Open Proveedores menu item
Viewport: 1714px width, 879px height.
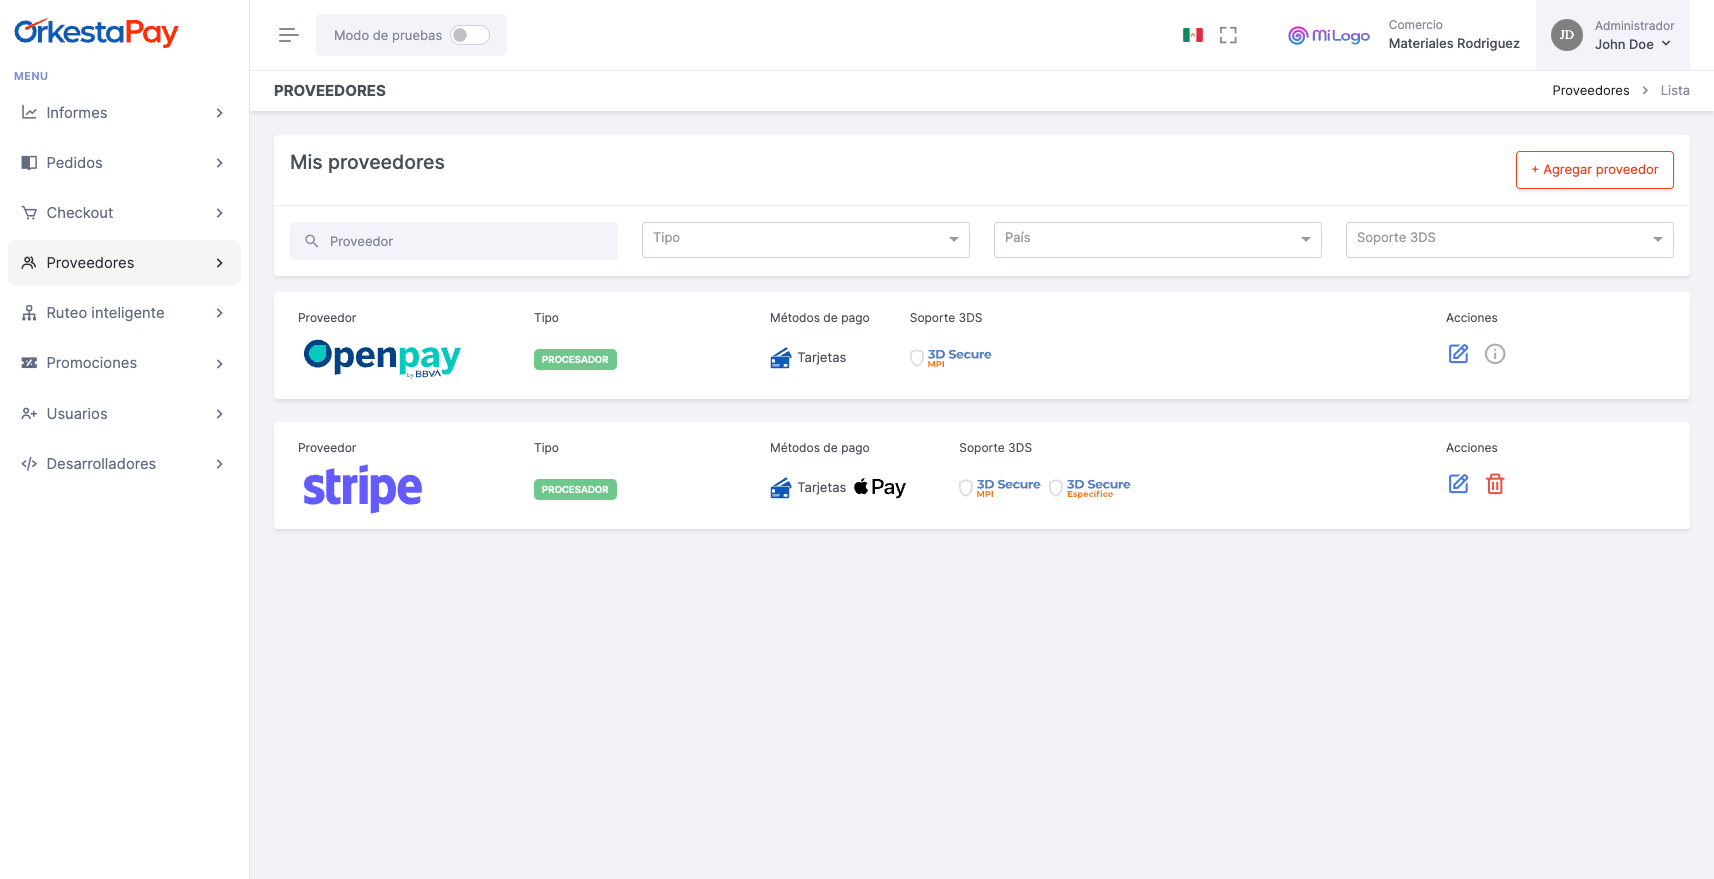(124, 263)
